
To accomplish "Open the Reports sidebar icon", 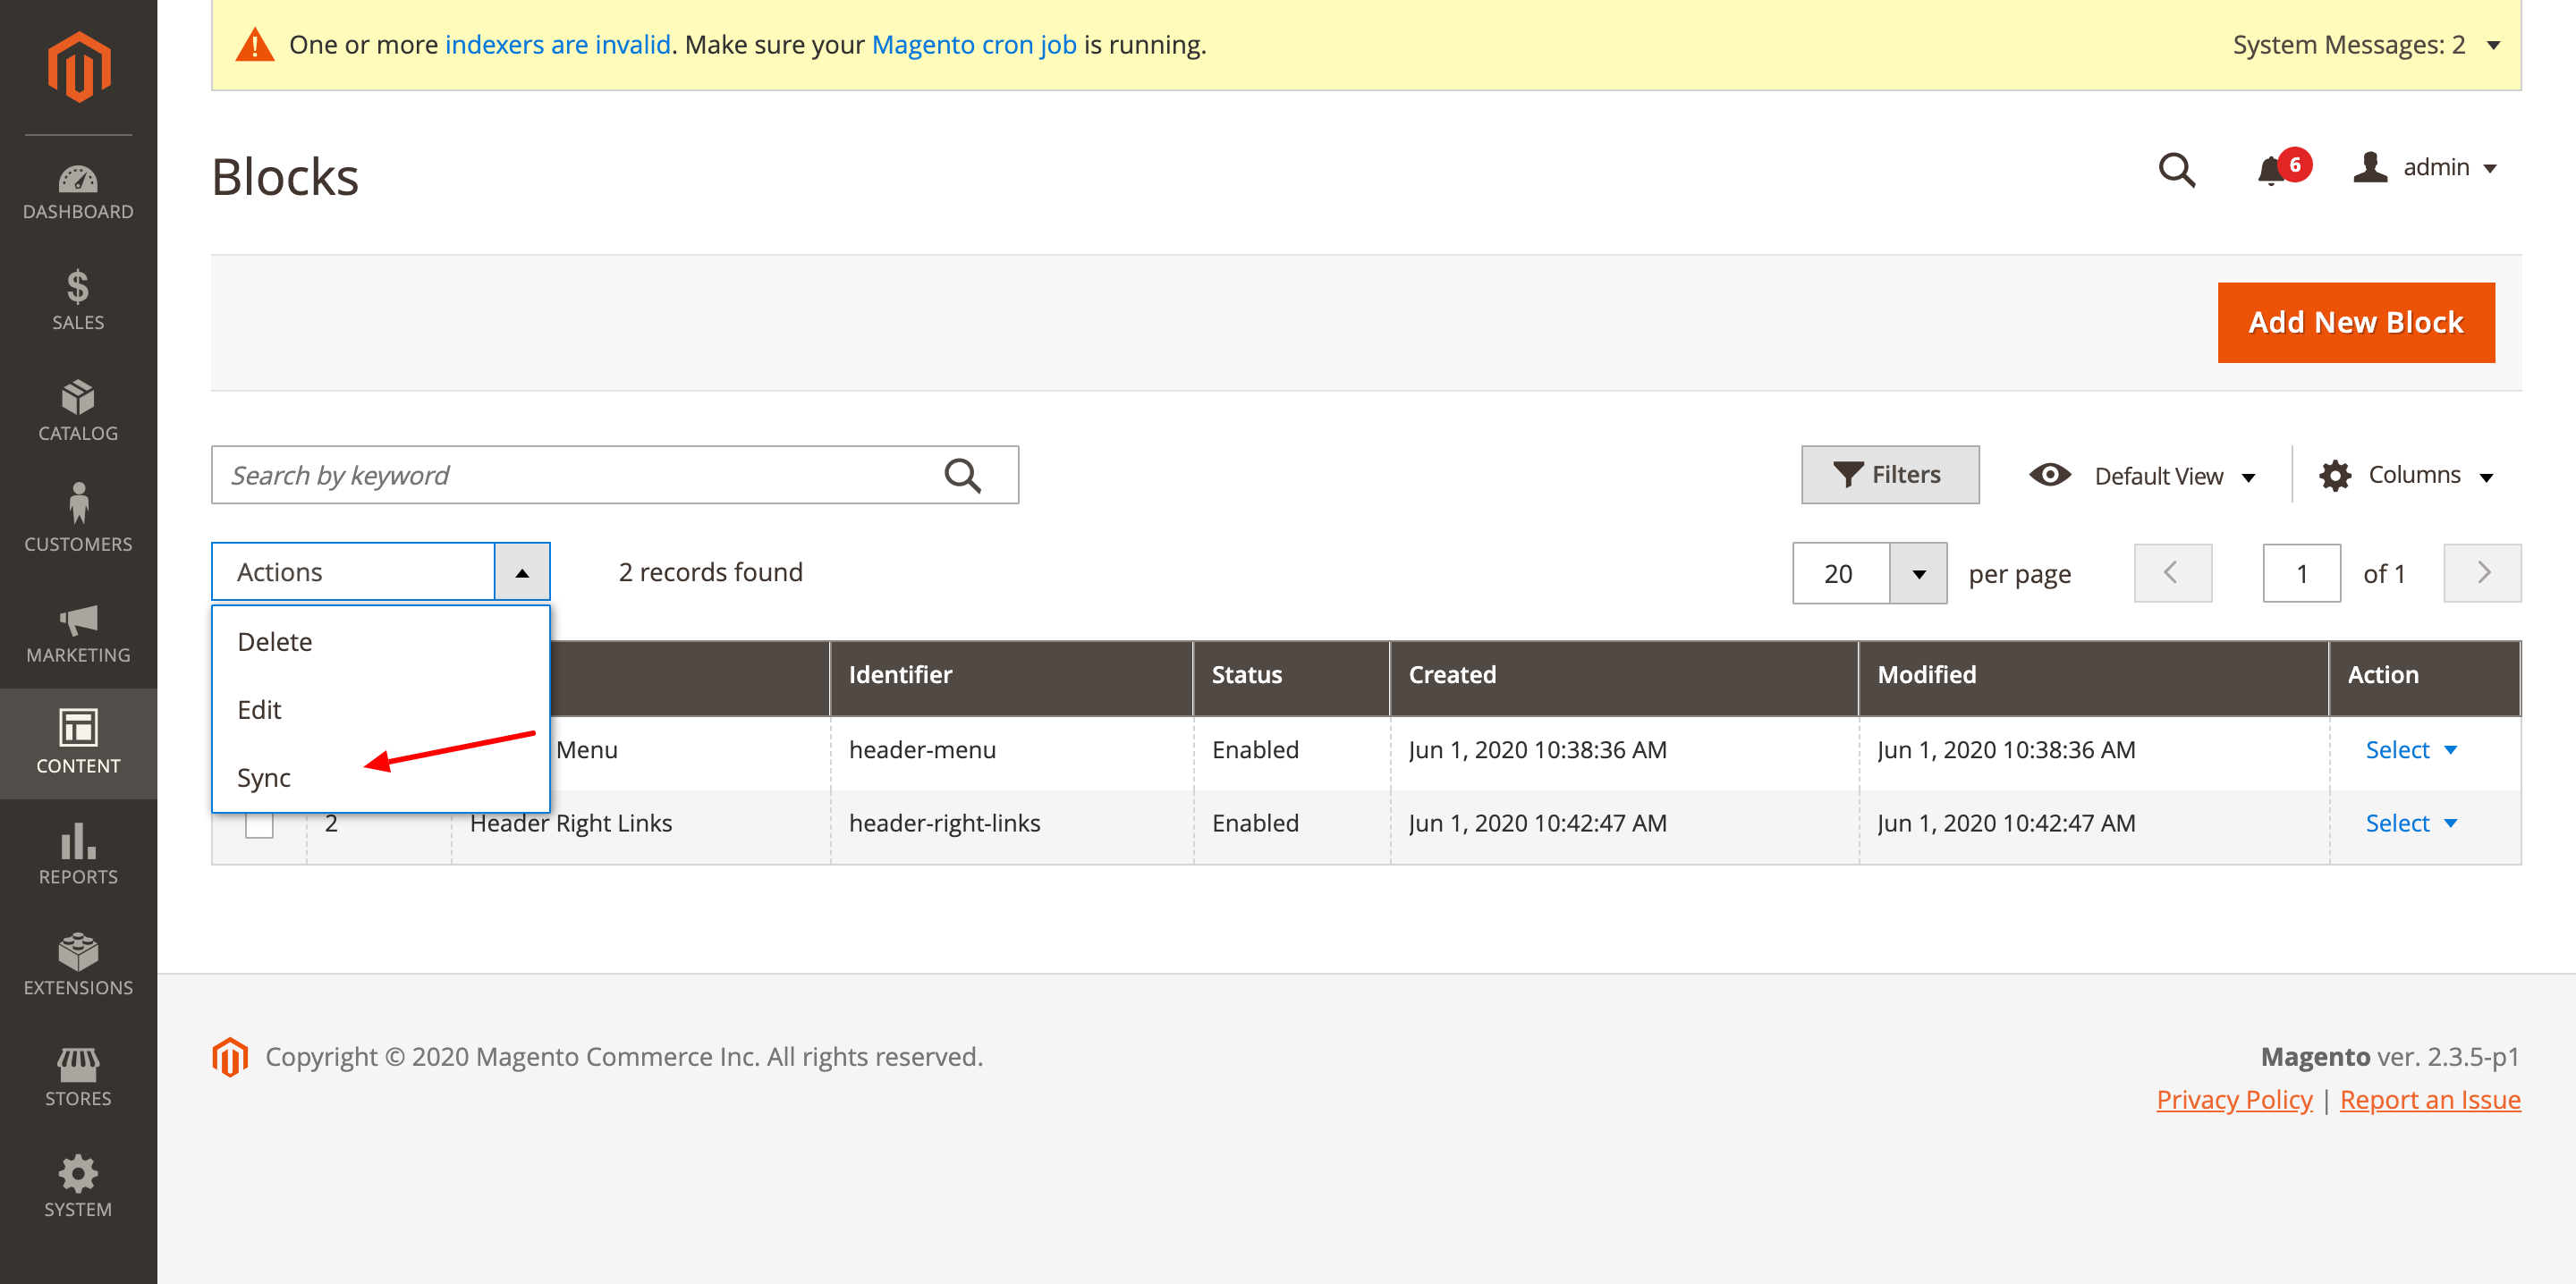I will point(78,854).
